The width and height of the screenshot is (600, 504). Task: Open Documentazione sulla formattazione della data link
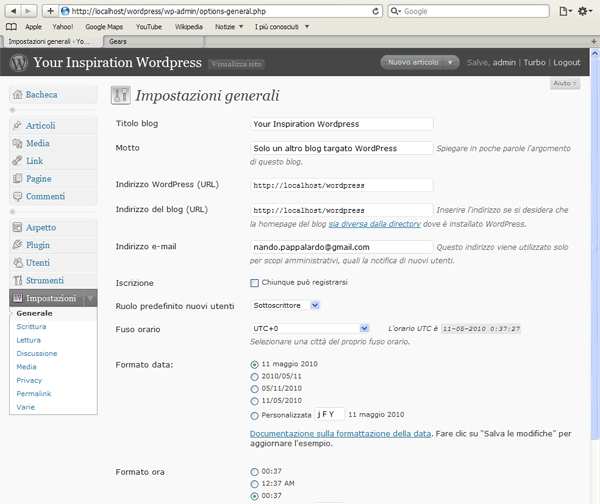coord(340,434)
